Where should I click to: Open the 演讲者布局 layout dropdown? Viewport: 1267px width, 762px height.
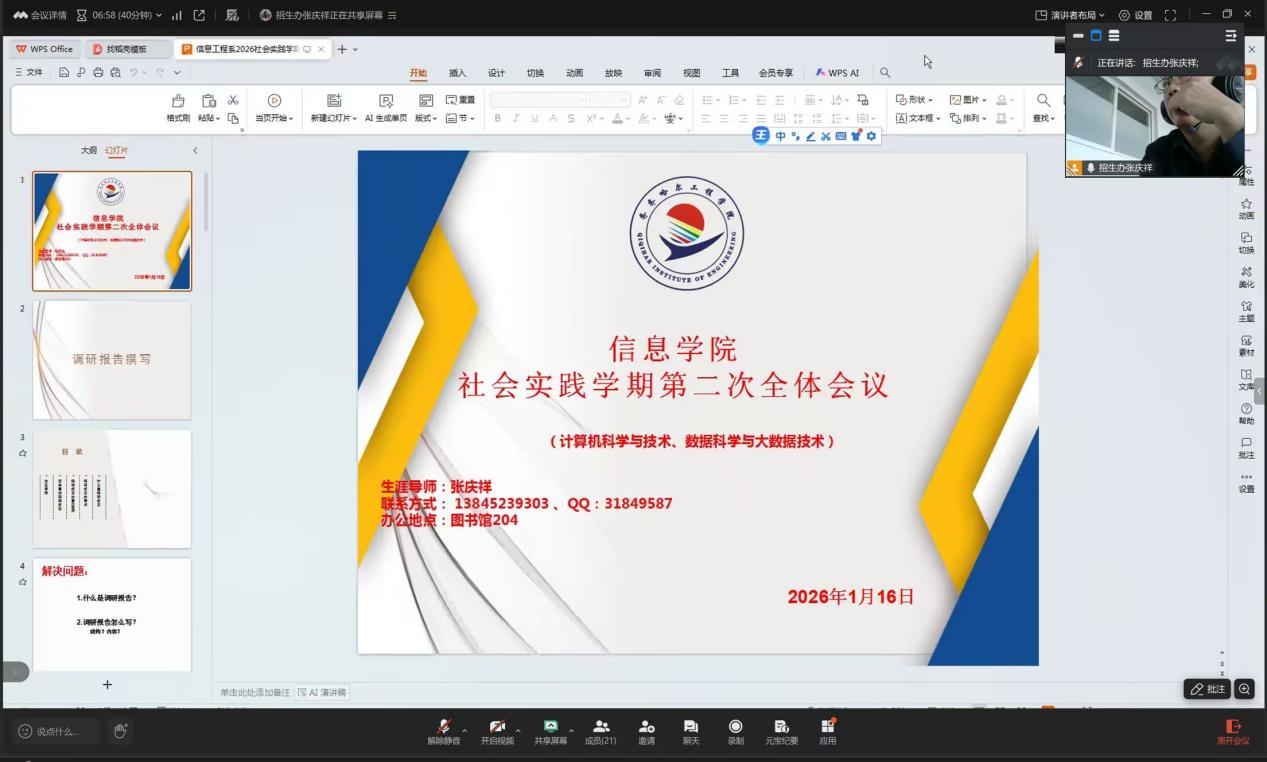[x=1070, y=15]
